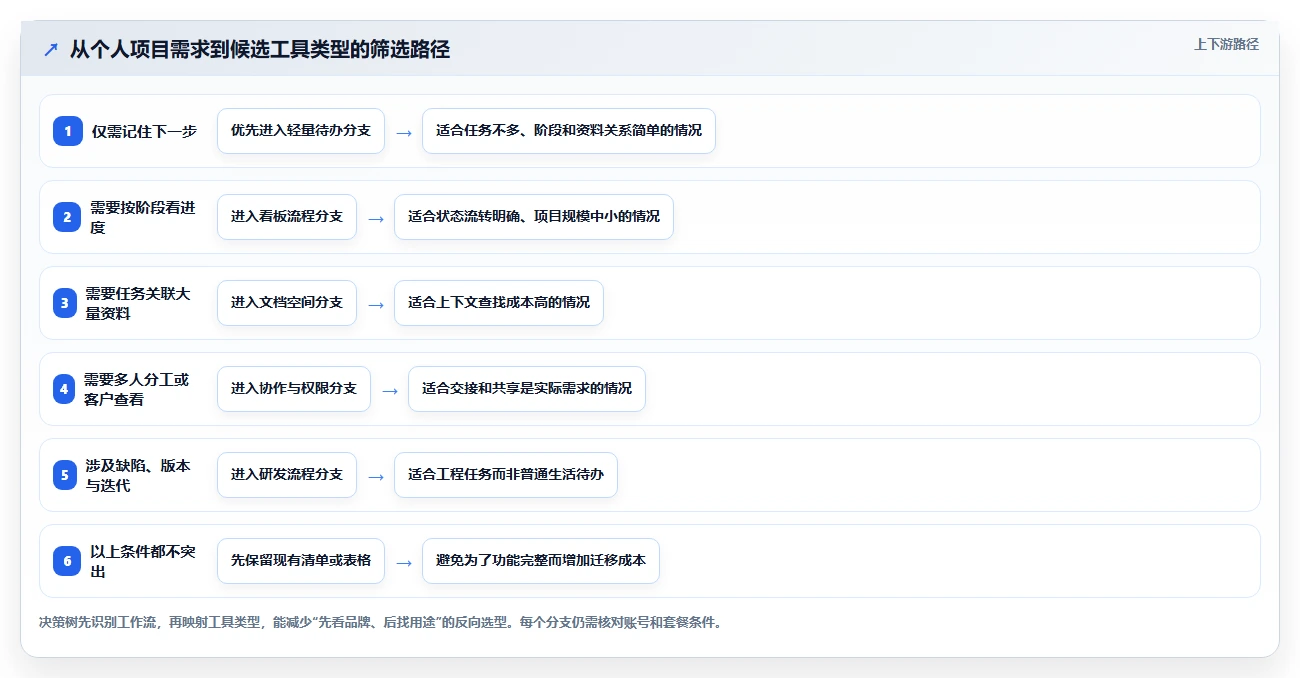Click the 适合工程任务而非普通生活待办 chip
Screen dimensions: 1300x678
click(x=506, y=475)
